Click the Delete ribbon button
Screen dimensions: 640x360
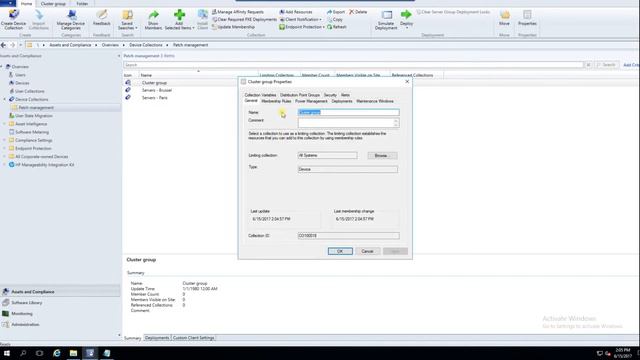(358, 12)
